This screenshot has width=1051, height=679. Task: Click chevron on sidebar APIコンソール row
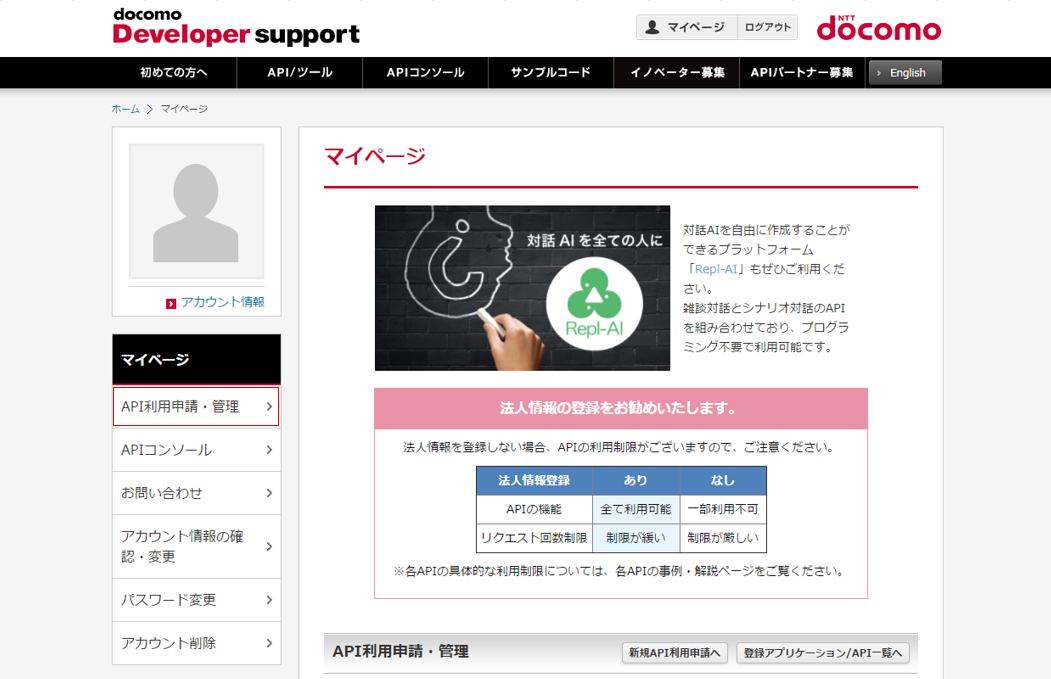tap(269, 450)
